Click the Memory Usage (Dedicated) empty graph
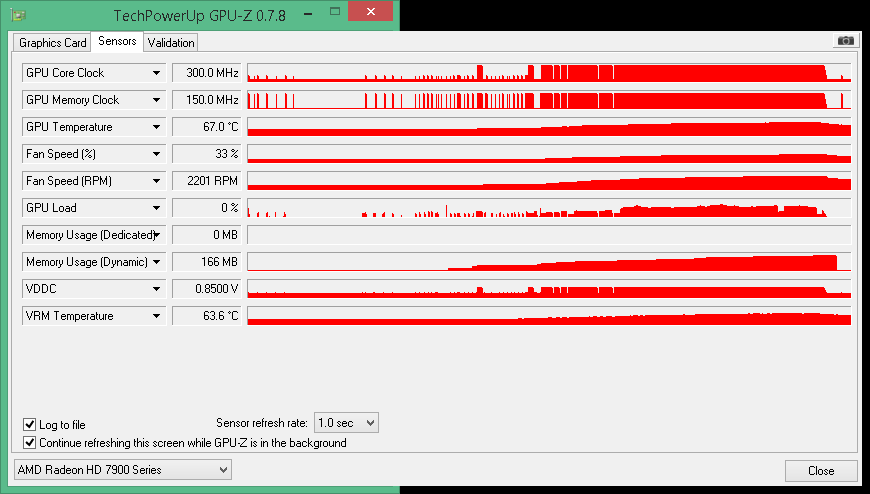870x494 pixels. click(549, 235)
